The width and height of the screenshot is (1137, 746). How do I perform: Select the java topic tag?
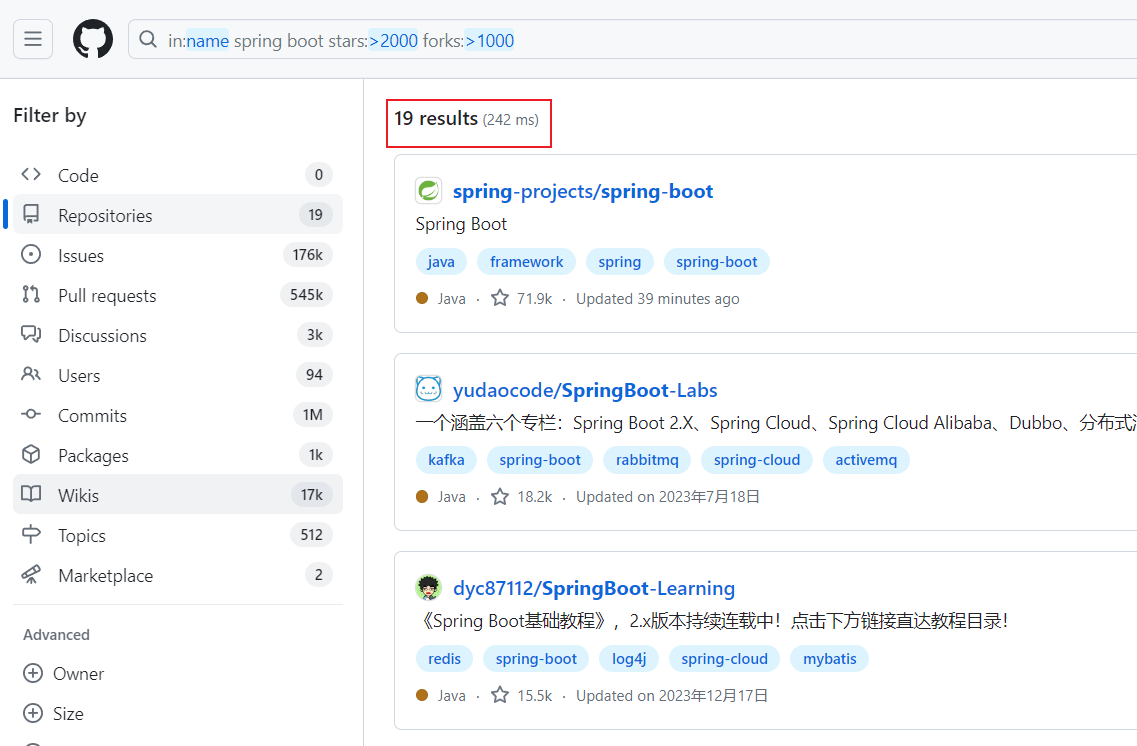(x=441, y=262)
